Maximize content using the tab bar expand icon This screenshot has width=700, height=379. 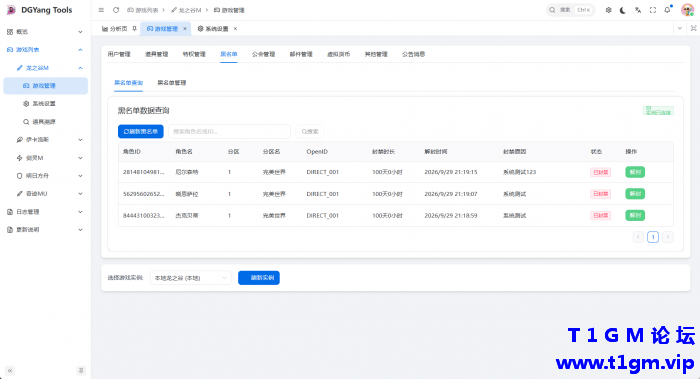click(693, 28)
